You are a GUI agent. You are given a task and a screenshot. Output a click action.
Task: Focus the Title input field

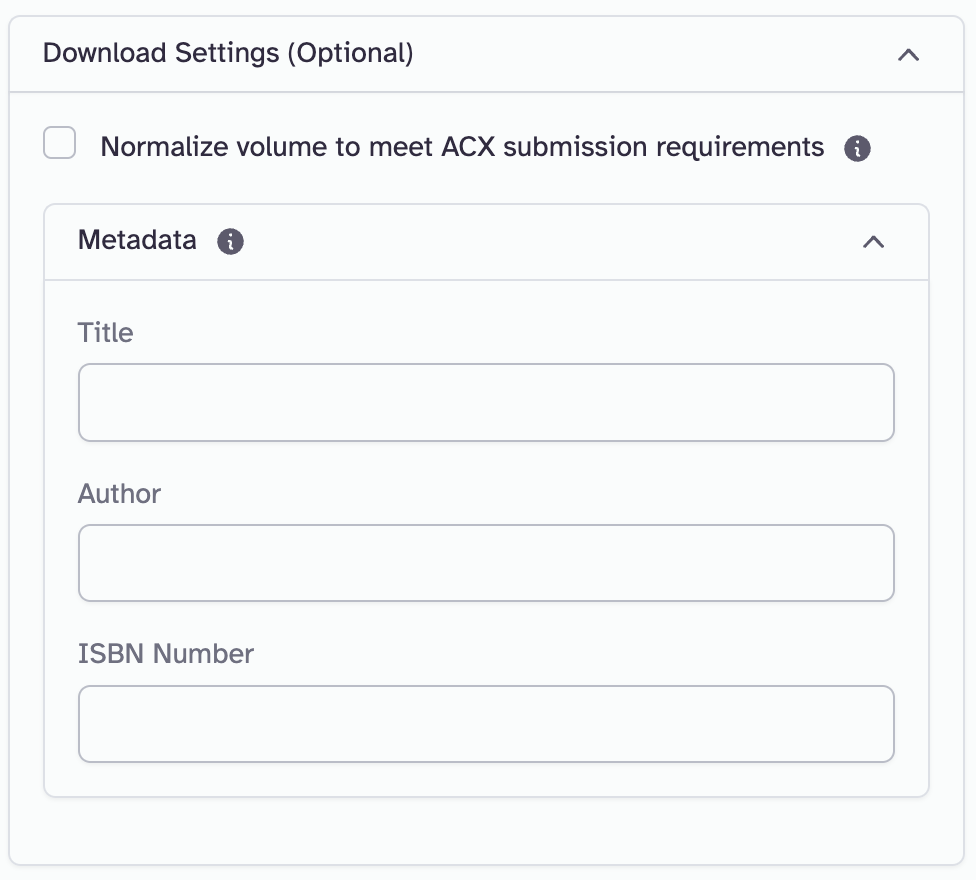tap(486, 402)
